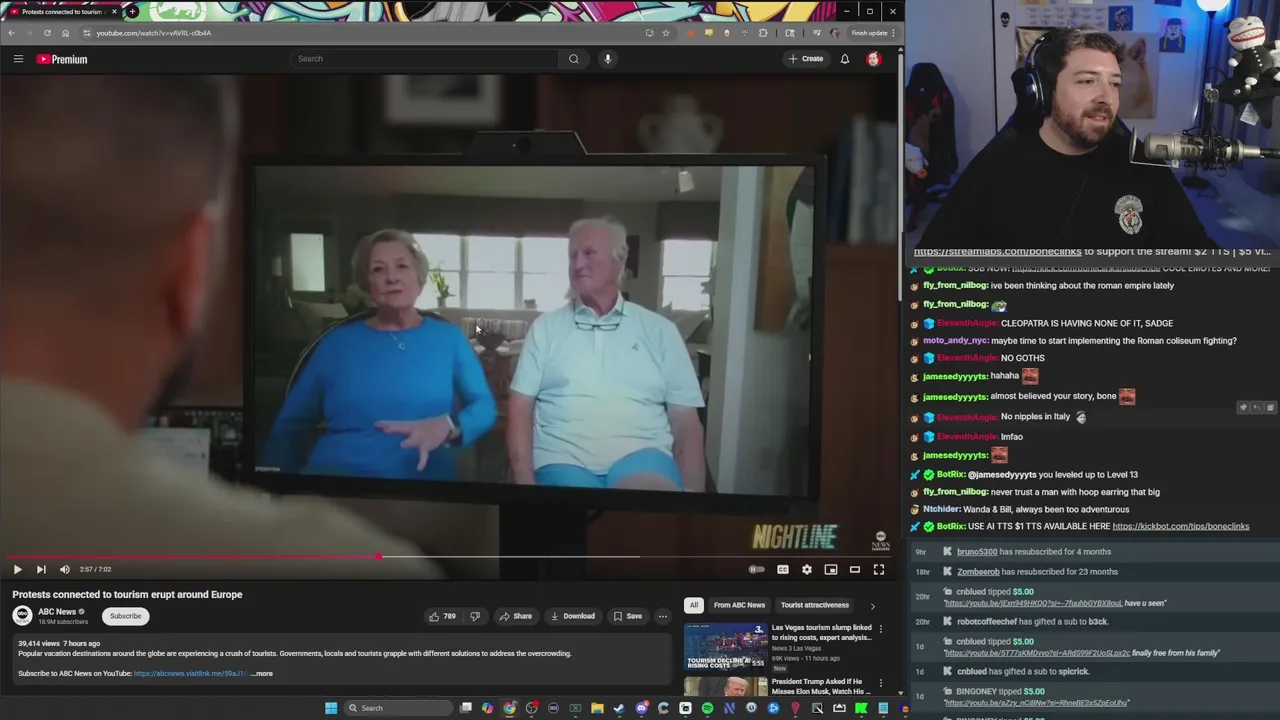Toggle the autoplay switch in player
This screenshot has height=720, width=1280.
coord(757,569)
